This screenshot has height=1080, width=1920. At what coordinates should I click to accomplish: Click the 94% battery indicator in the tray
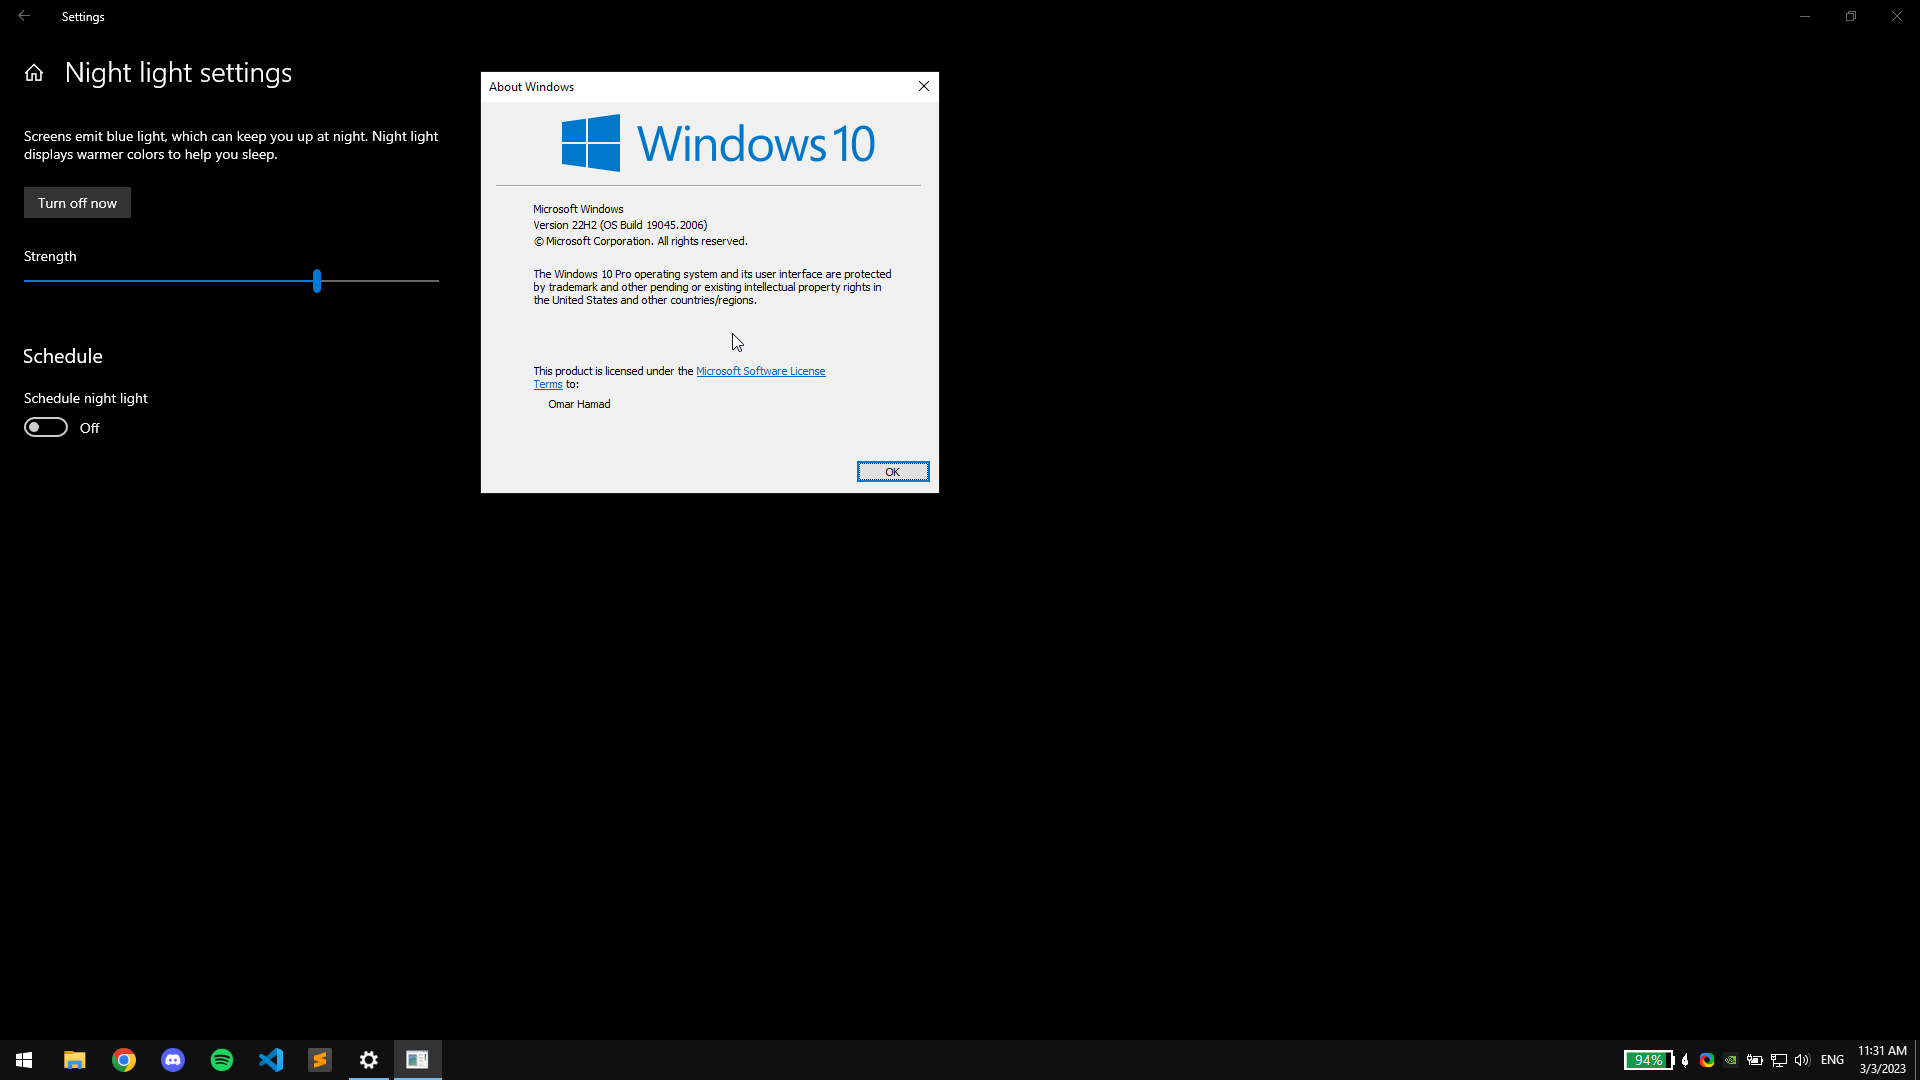(1649, 1060)
